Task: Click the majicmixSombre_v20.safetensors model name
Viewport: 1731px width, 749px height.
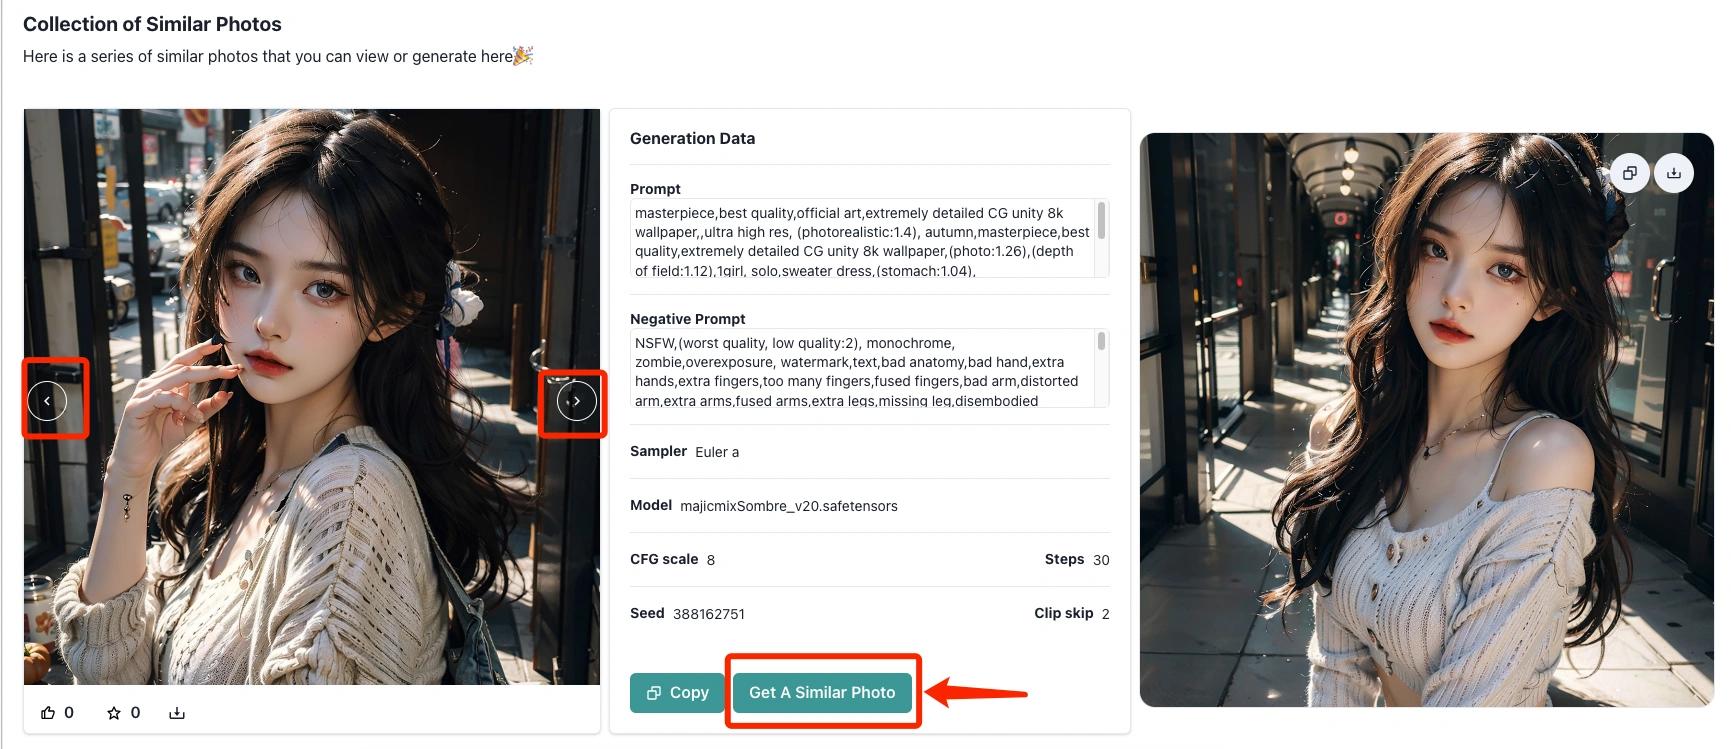Action: 788,506
